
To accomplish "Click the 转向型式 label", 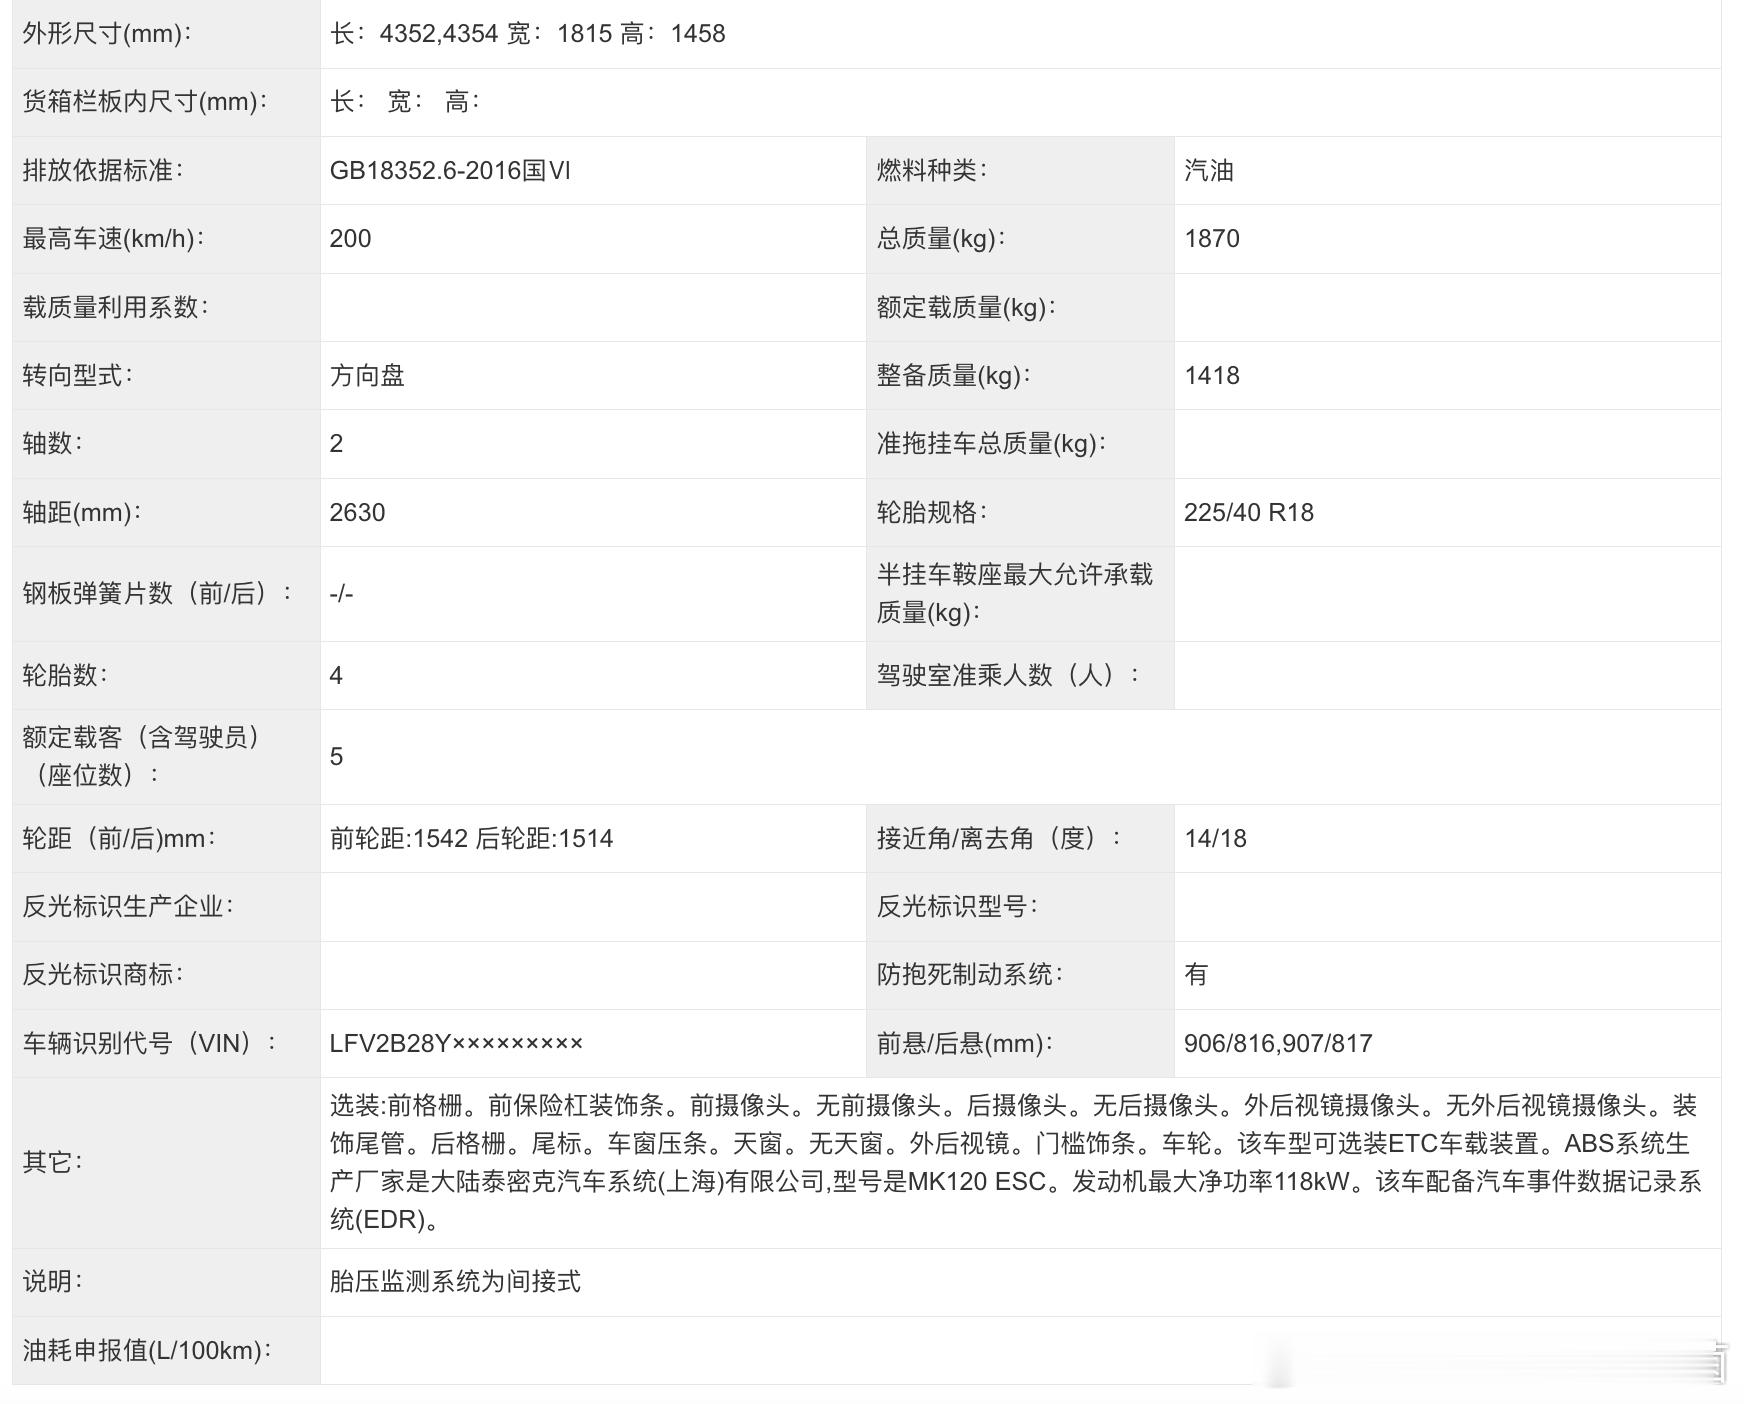I will click(78, 376).
